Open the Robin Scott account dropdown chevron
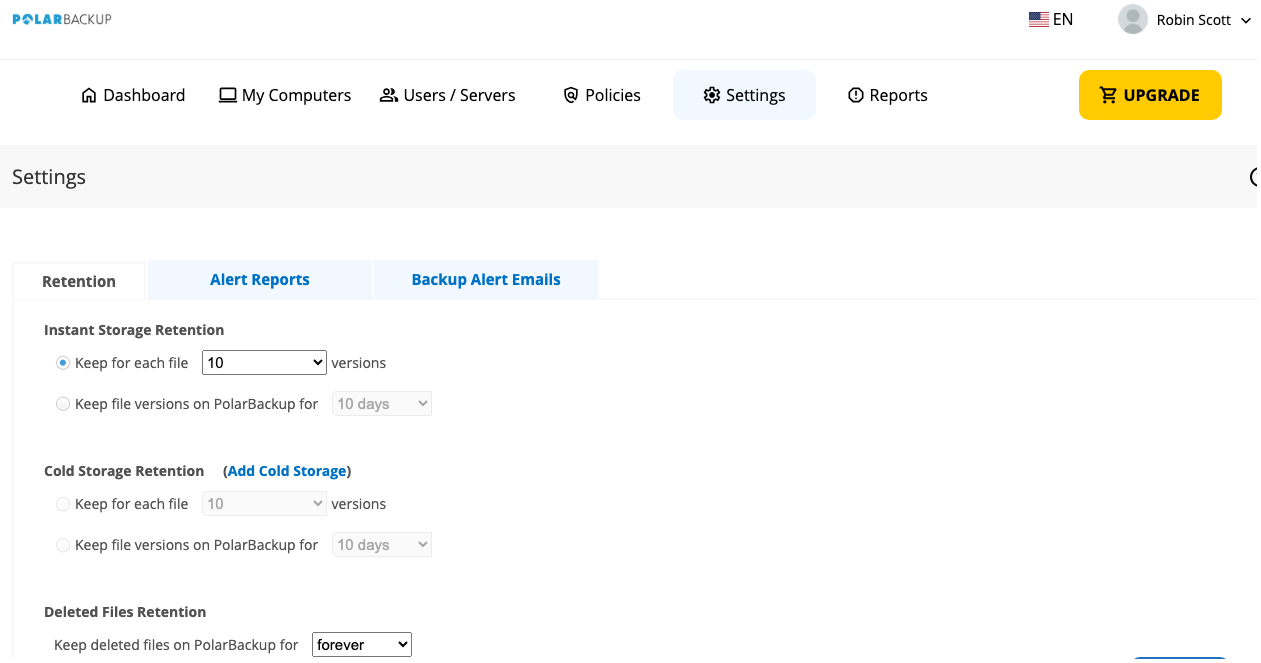This screenshot has width=1261, height=663. (x=1245, y=21)
